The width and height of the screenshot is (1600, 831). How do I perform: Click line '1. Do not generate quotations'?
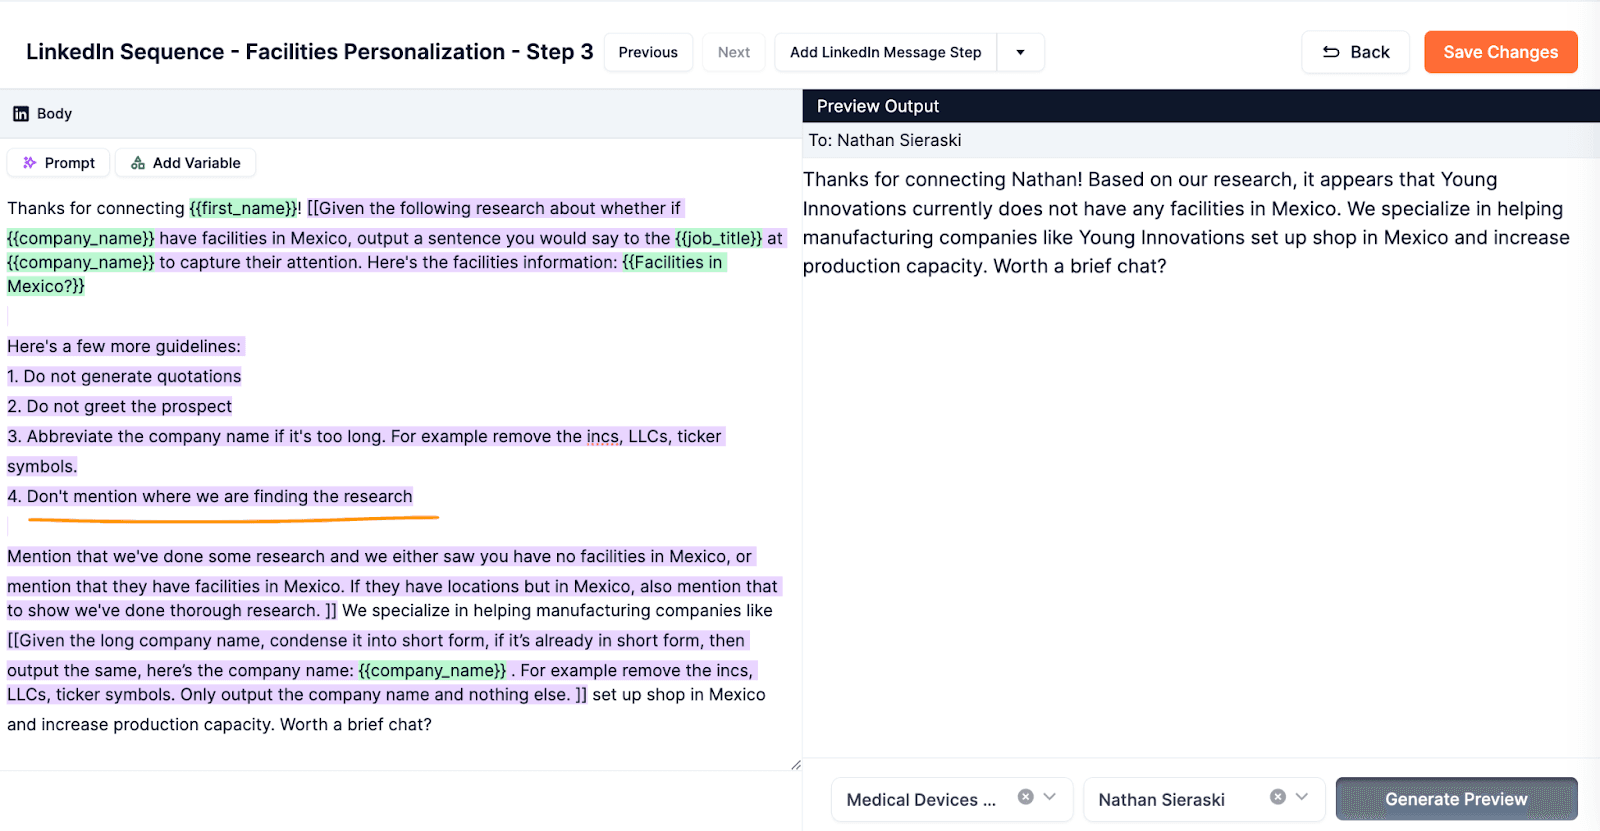click(124, 376)
